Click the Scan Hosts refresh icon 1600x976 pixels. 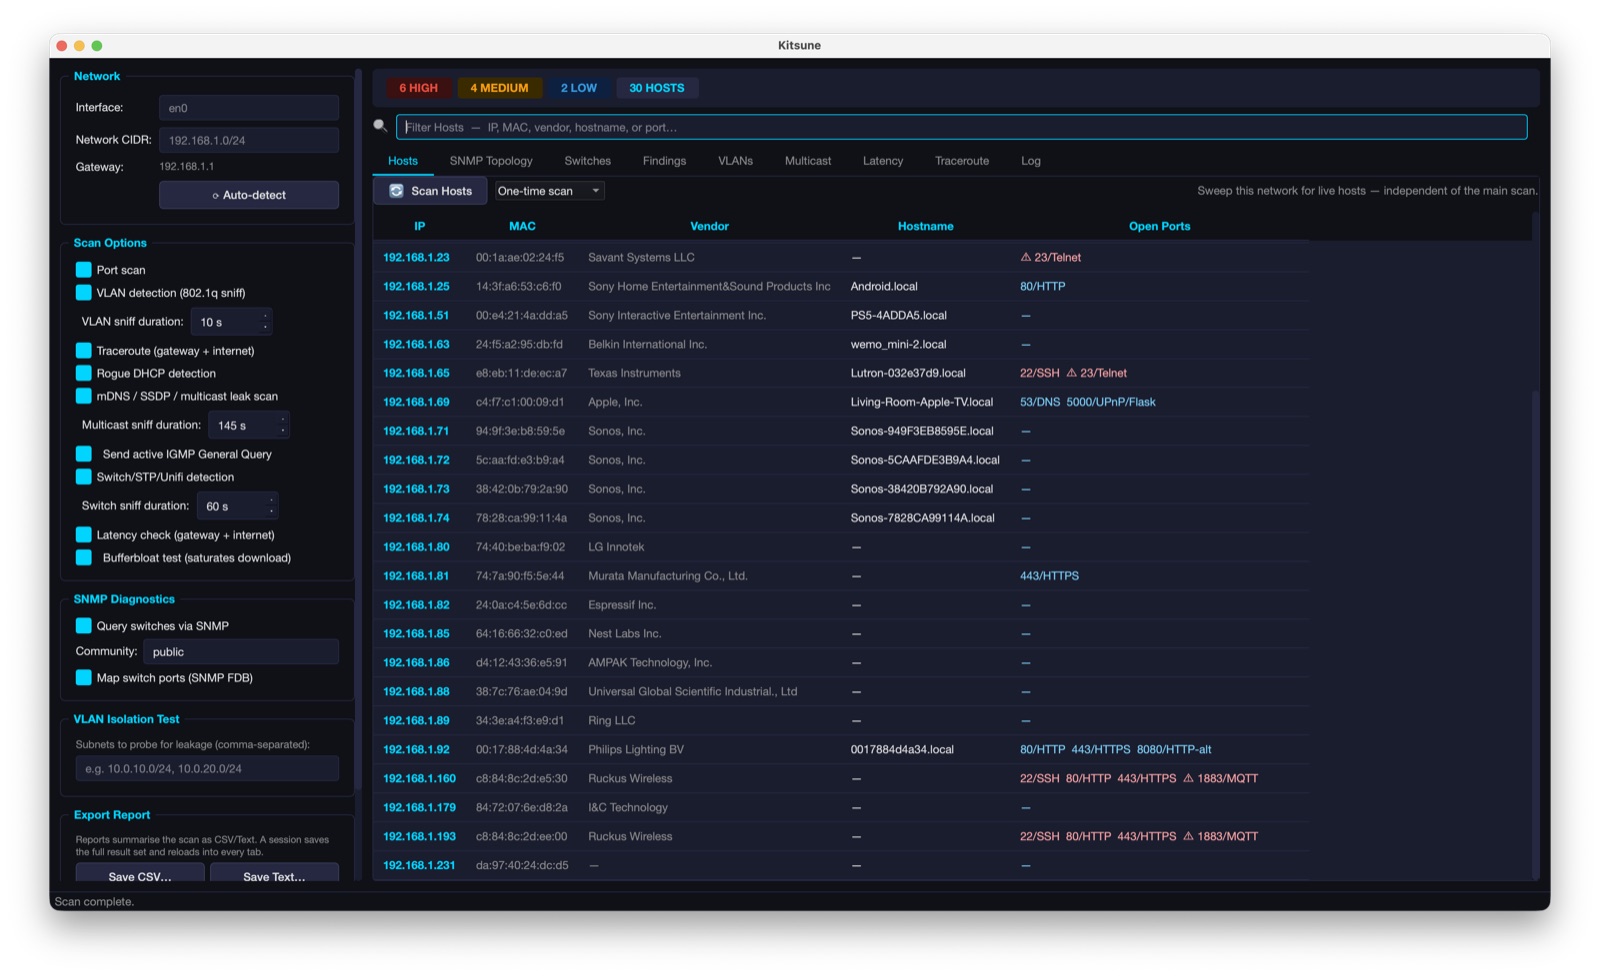396,191
